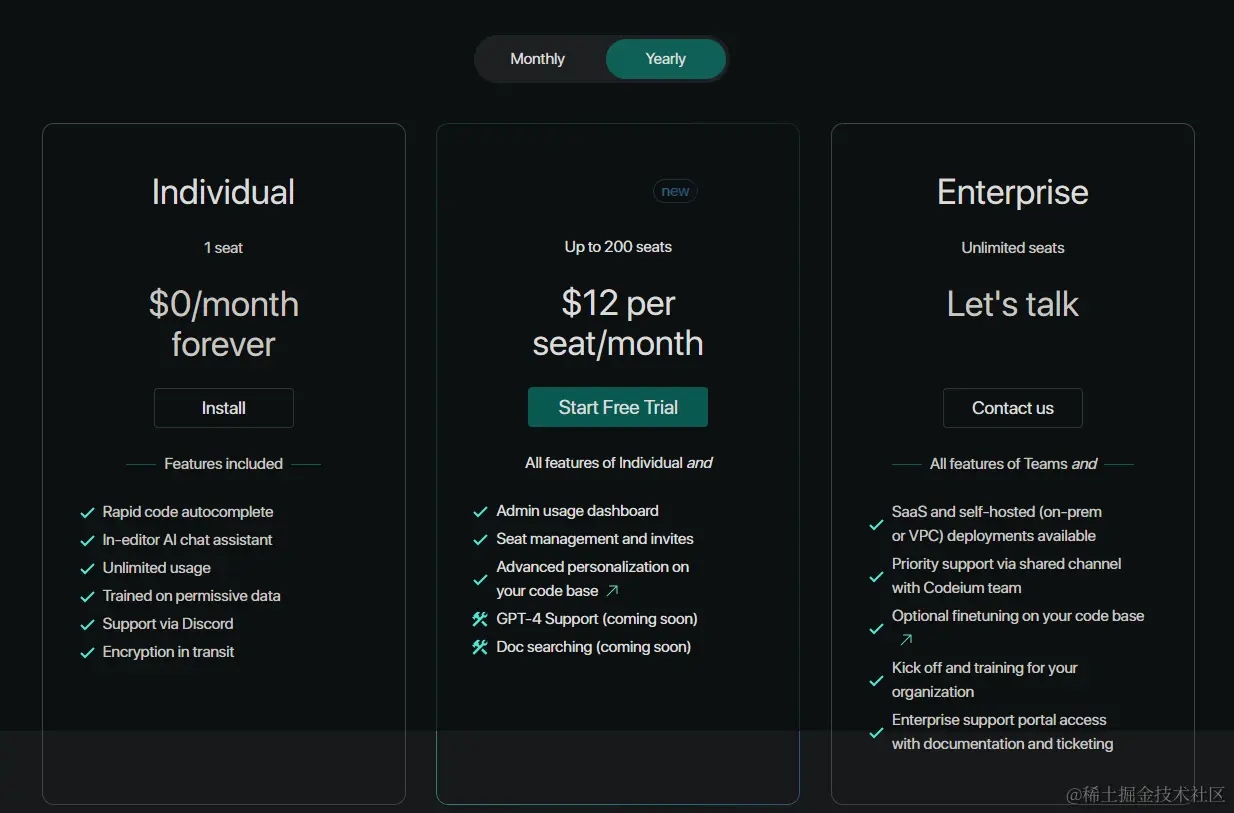Click 'Advanced personalization on your code base' text
The image size is (1234, 813).
click(x=593, y=579)
